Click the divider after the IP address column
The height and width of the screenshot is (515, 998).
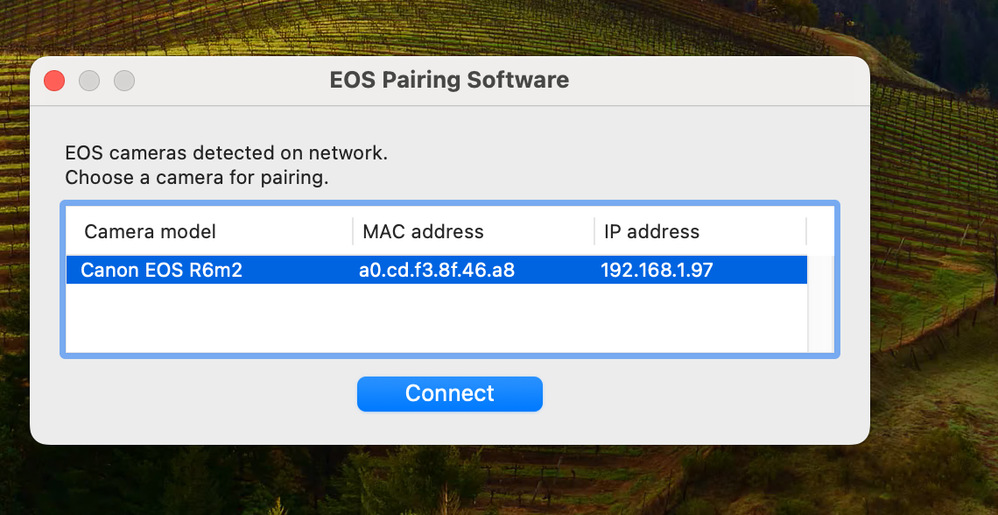pyautogui.click(x=806, y=232)
